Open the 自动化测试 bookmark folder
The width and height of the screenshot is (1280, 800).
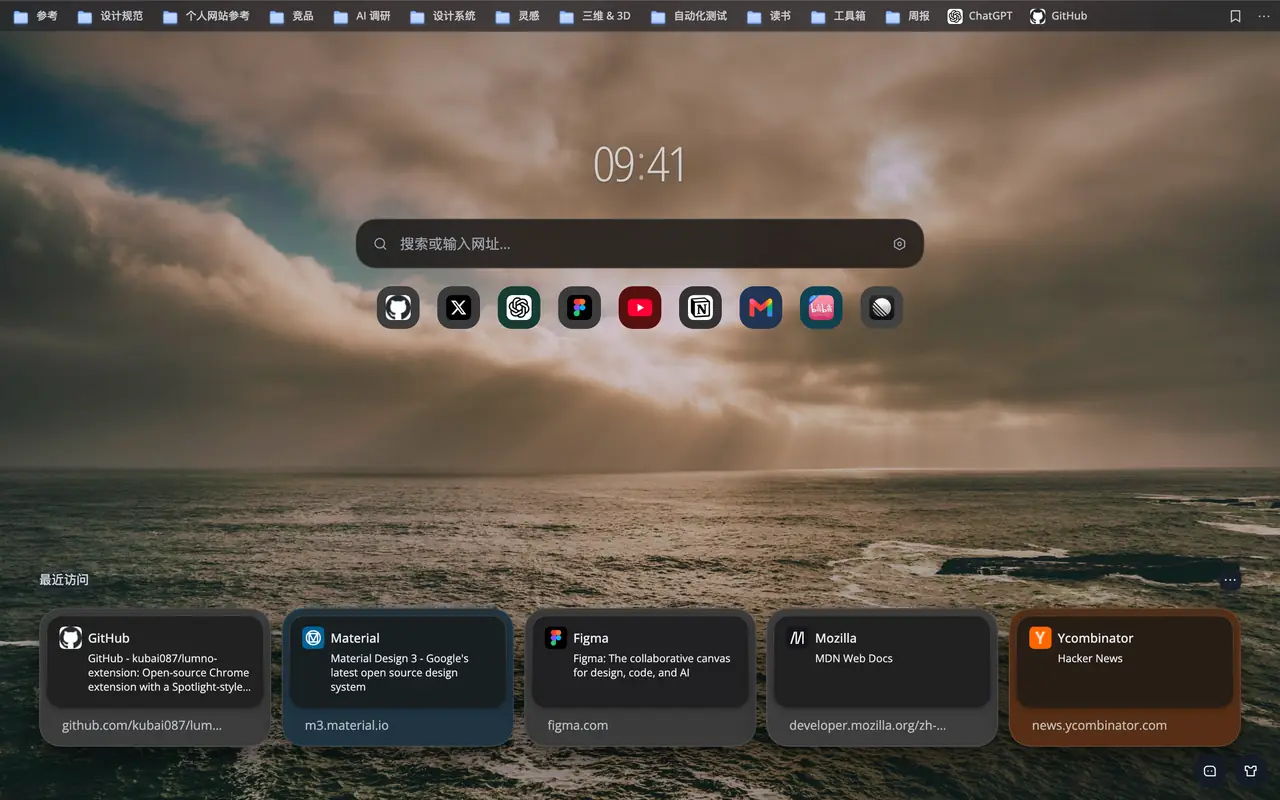[689, 16]
